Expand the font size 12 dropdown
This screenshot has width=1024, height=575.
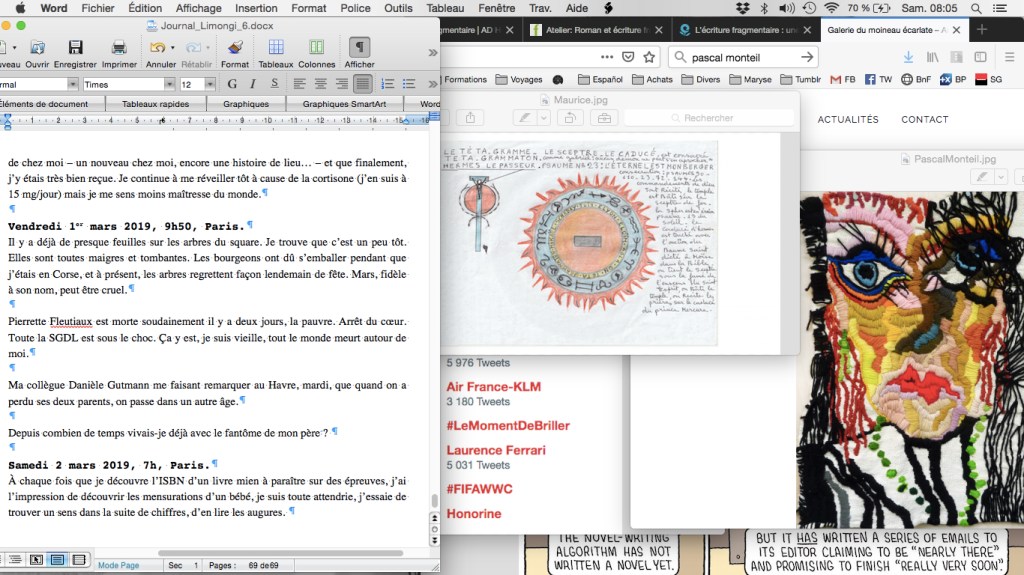211,84
